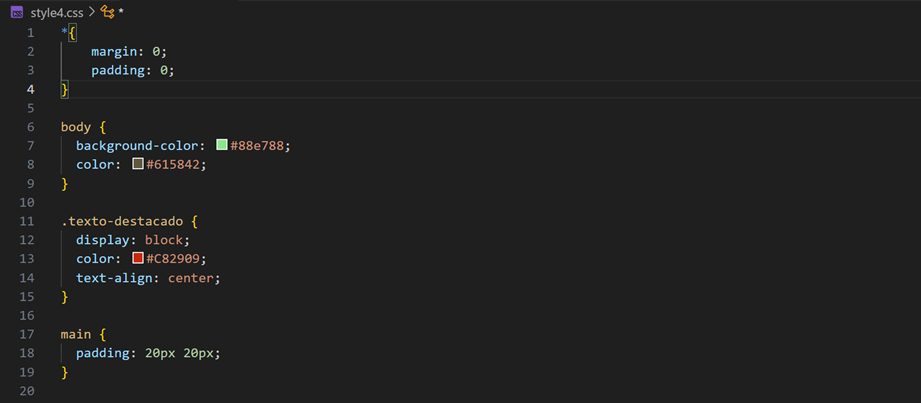This screenshot has height=403, width=921.
Task: Click the universal selector symbol icon in breadcrumb
Action: tap(107, 12)
